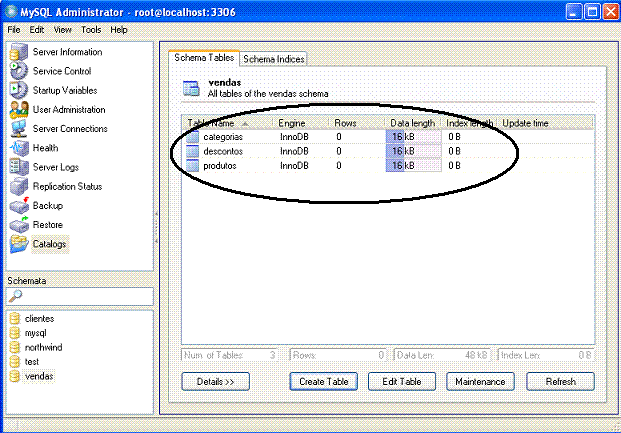Click the MySQL Administrator title bar icon
This screenshot has width=621, height=433.
coord(11,12)
